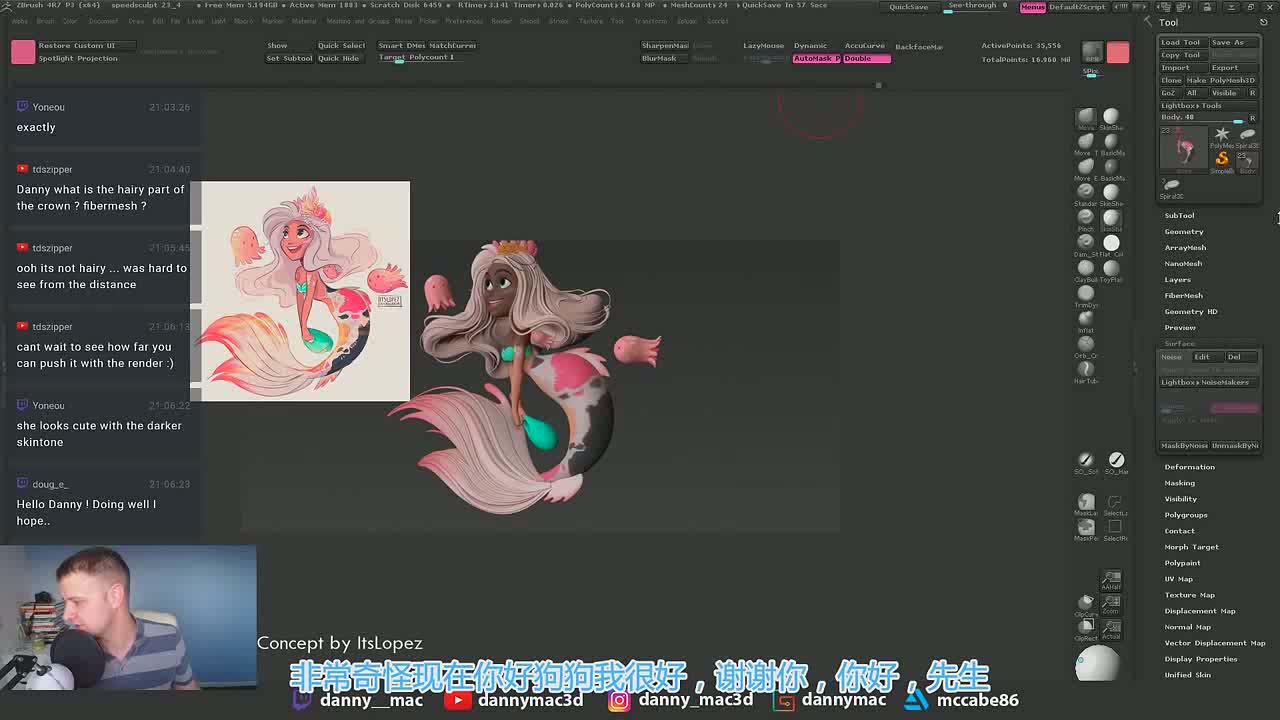Expand the Layers section
Image resolution: width=1280 pixels, height=720 pixels.
tap(1177, 280)
